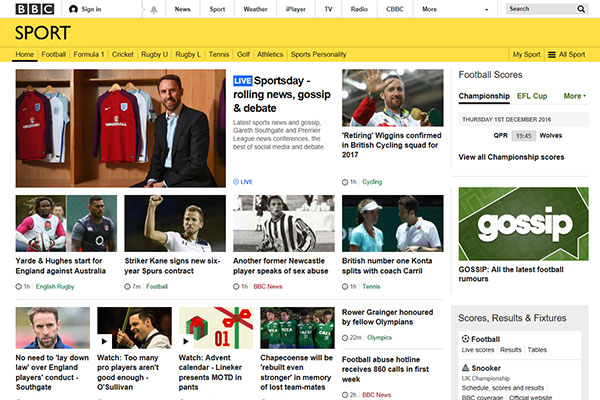Open the Radio menu item
The width and height of the screenshot is (600, 400).
point(359,9)
